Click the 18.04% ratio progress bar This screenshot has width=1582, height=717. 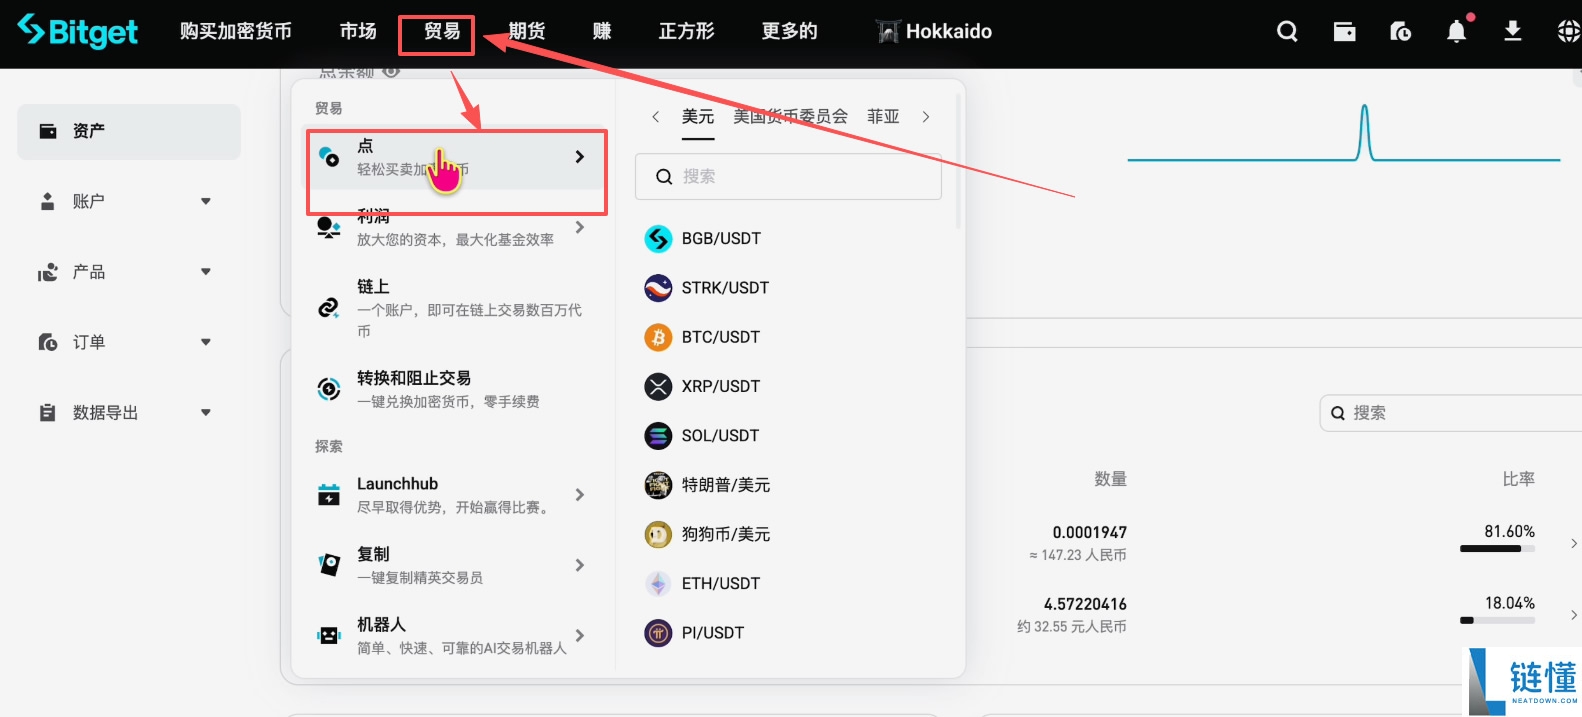coord(1497,620)
